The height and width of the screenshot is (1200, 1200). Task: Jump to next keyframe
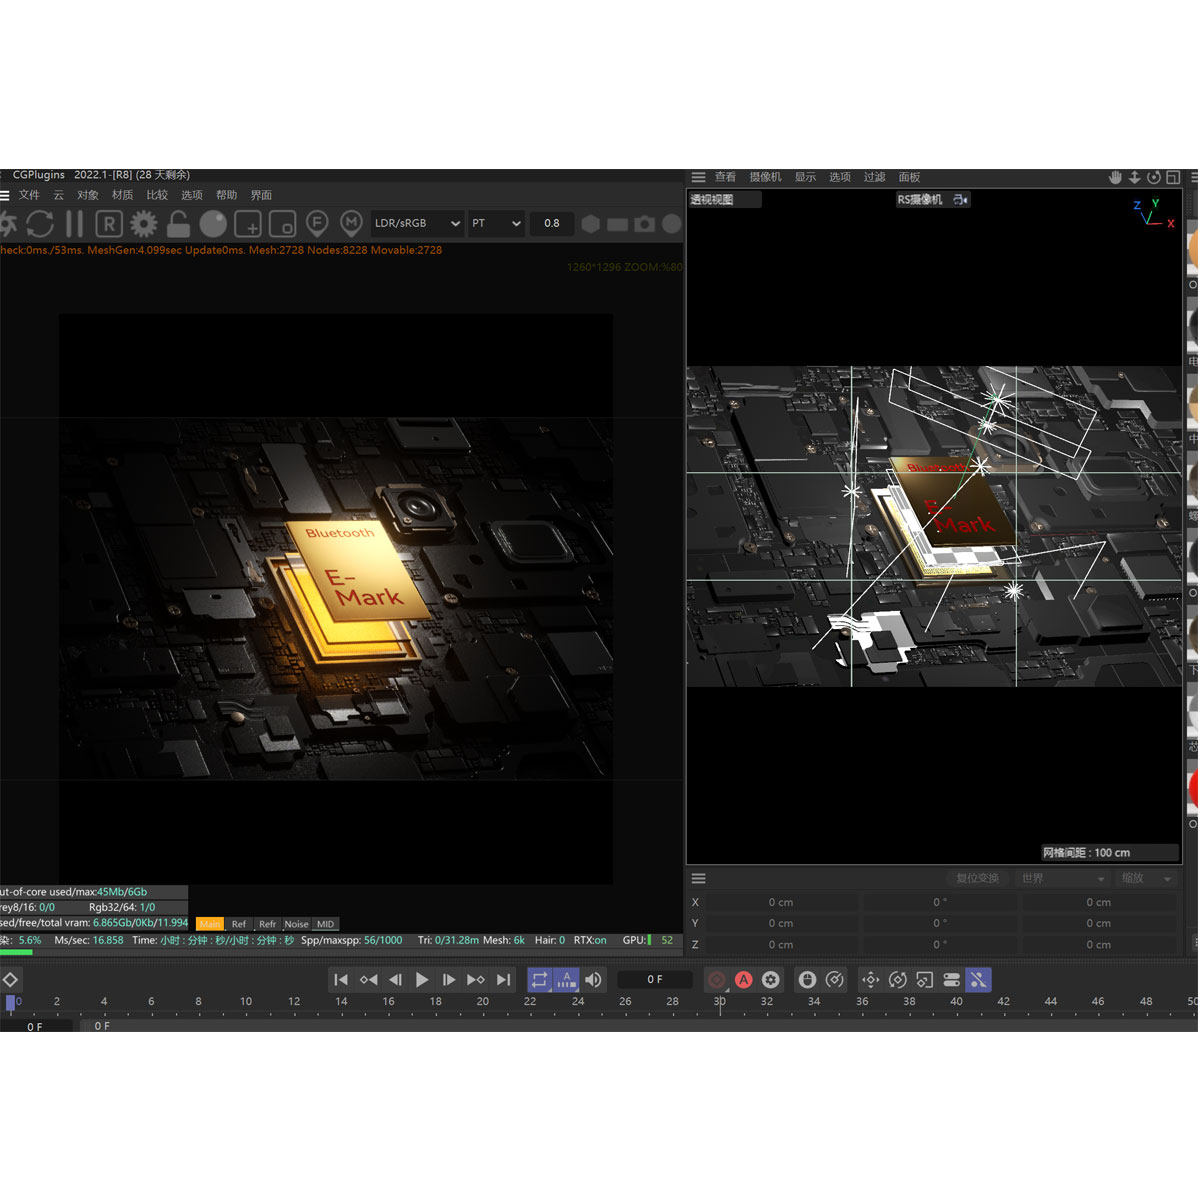[476, 980]
